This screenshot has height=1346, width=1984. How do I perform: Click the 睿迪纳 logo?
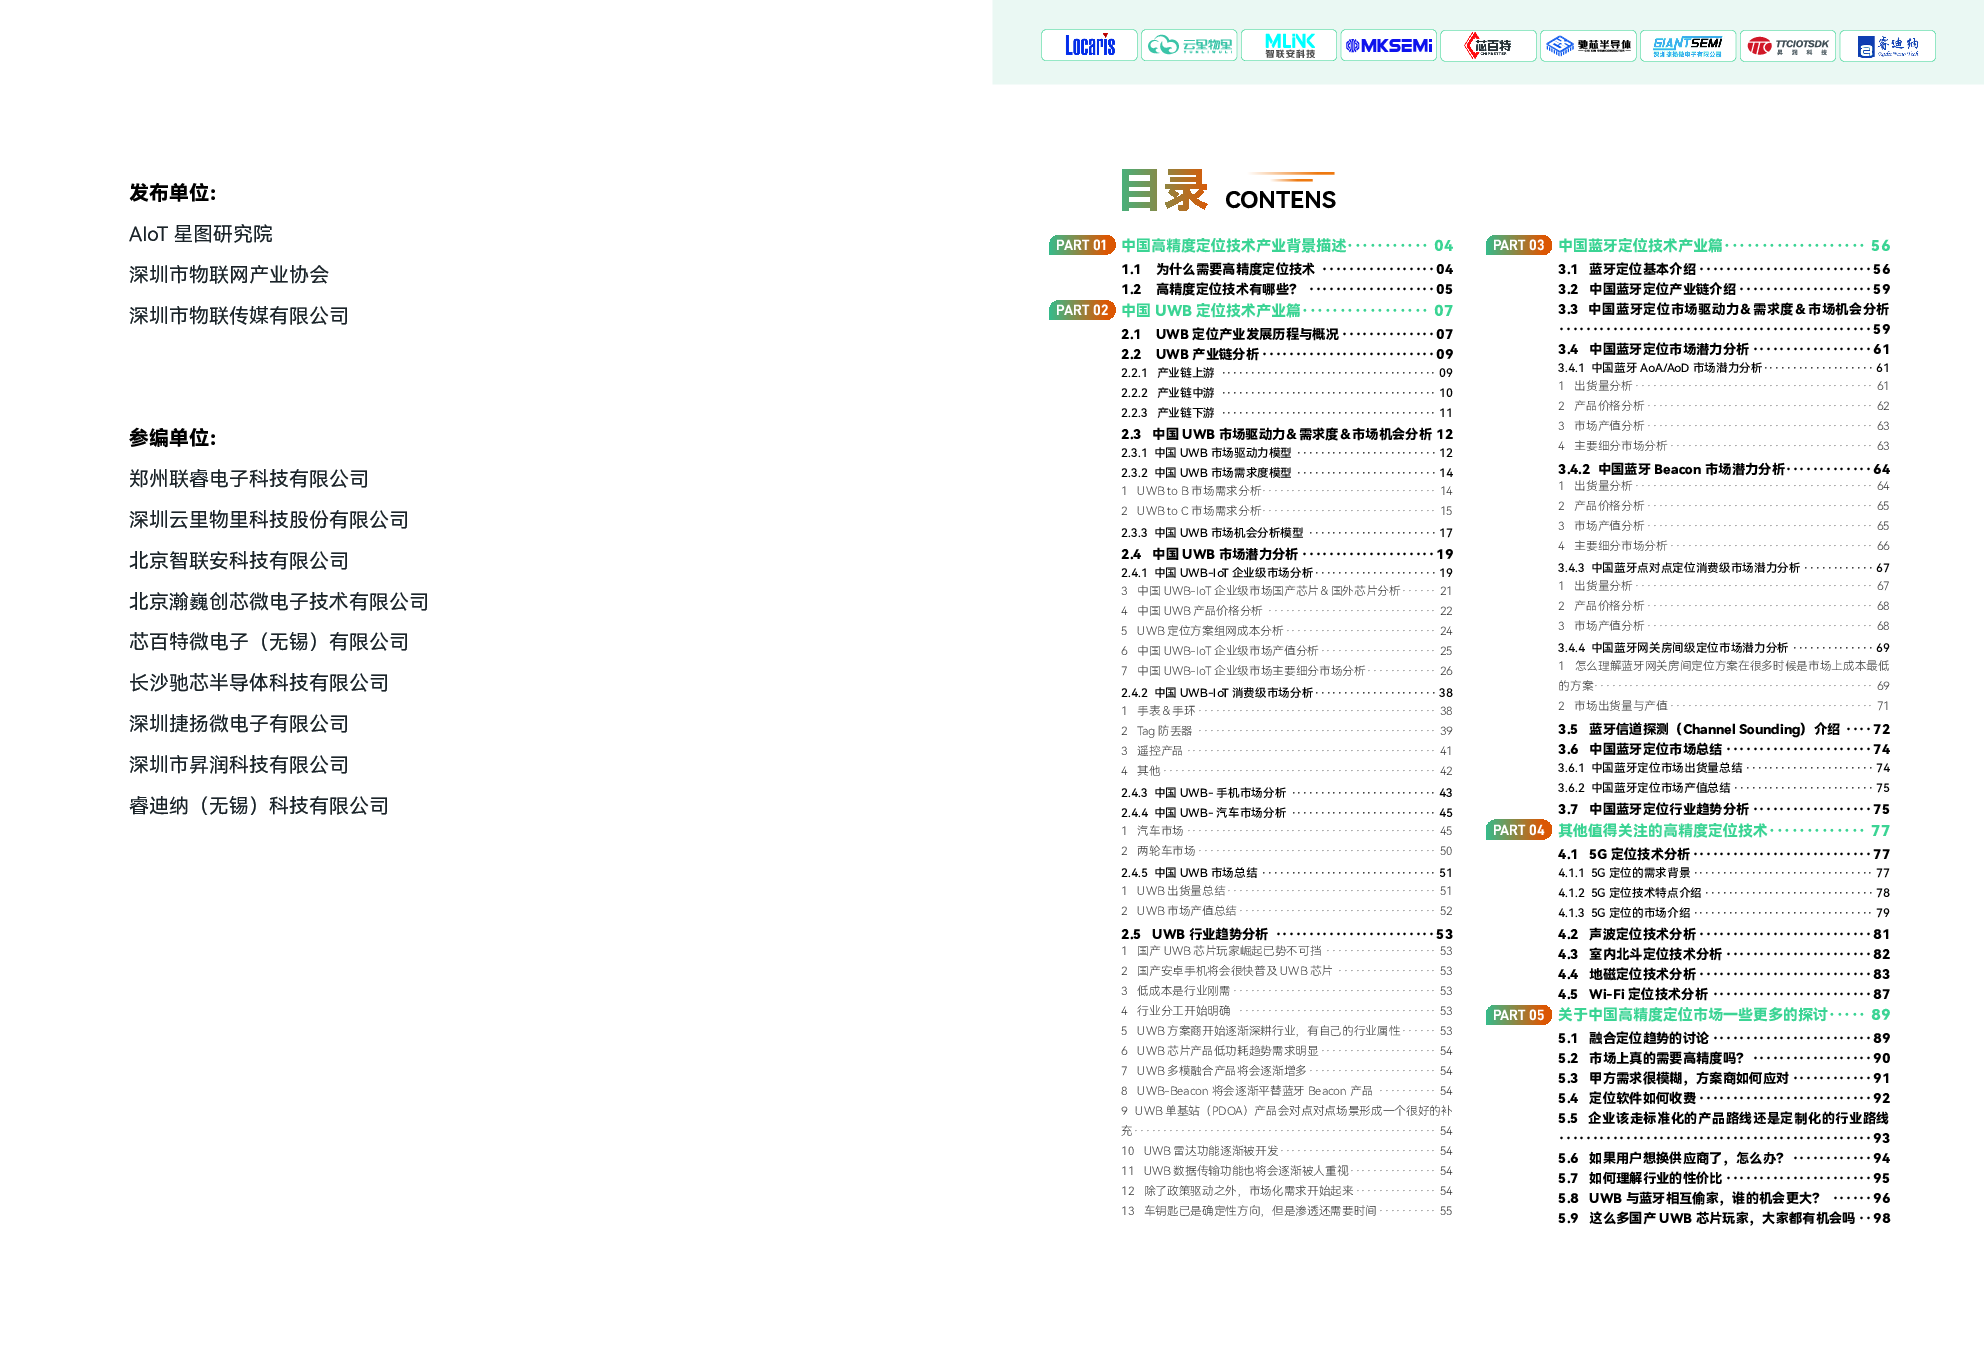coord(1888,45)
